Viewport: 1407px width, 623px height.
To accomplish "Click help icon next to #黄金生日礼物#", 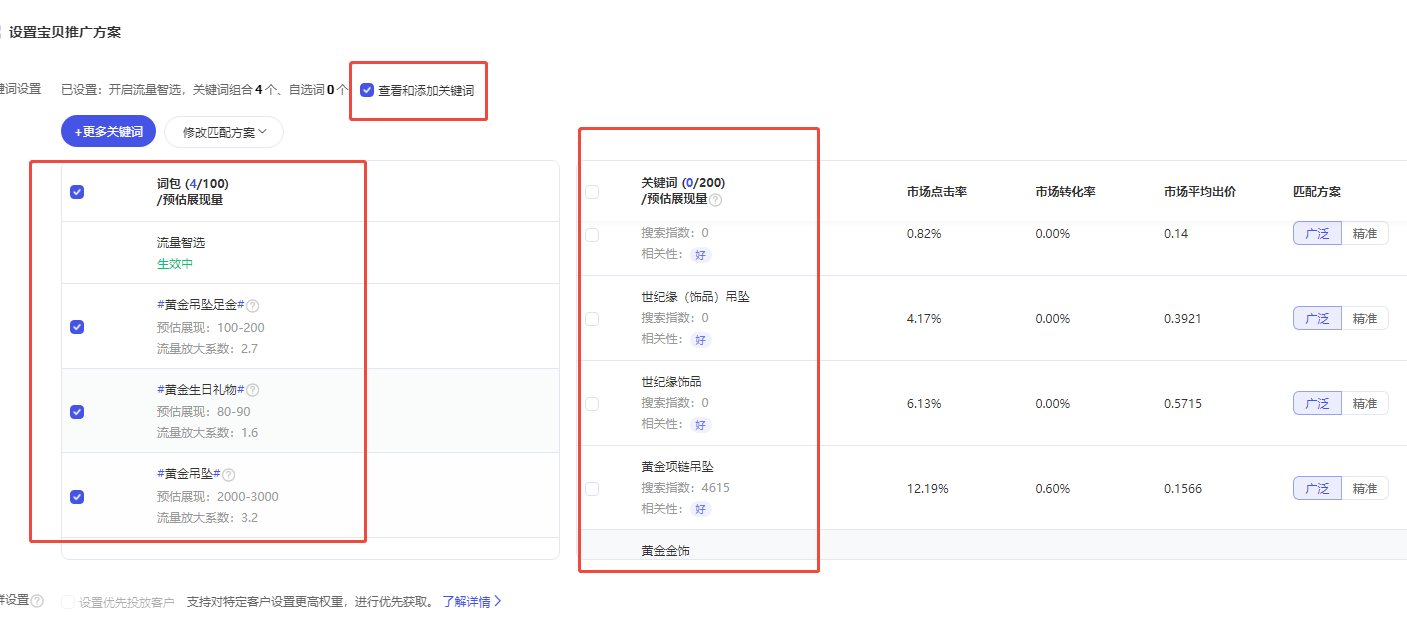I will (x=253, y=390).
